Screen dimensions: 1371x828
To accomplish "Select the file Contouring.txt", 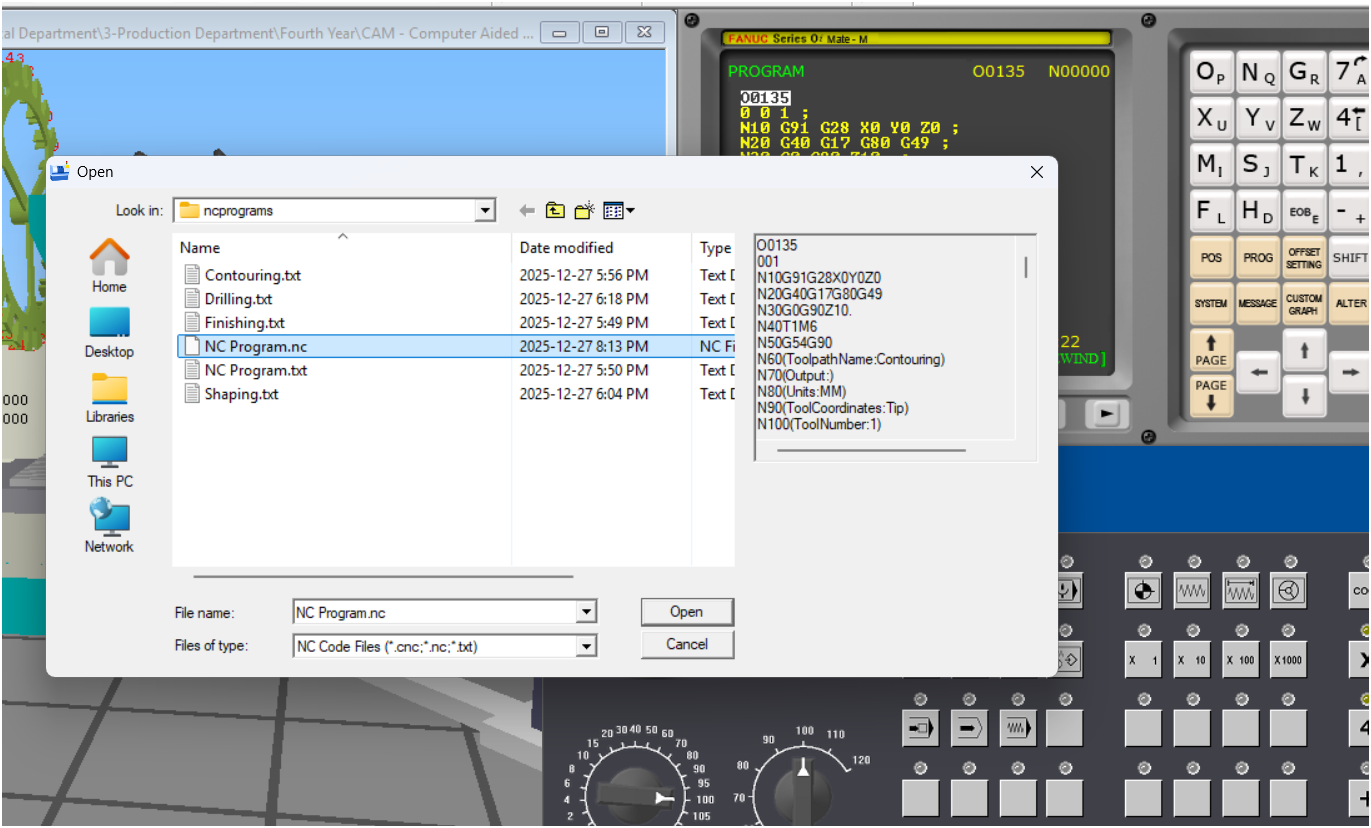I will coord(252,275).
